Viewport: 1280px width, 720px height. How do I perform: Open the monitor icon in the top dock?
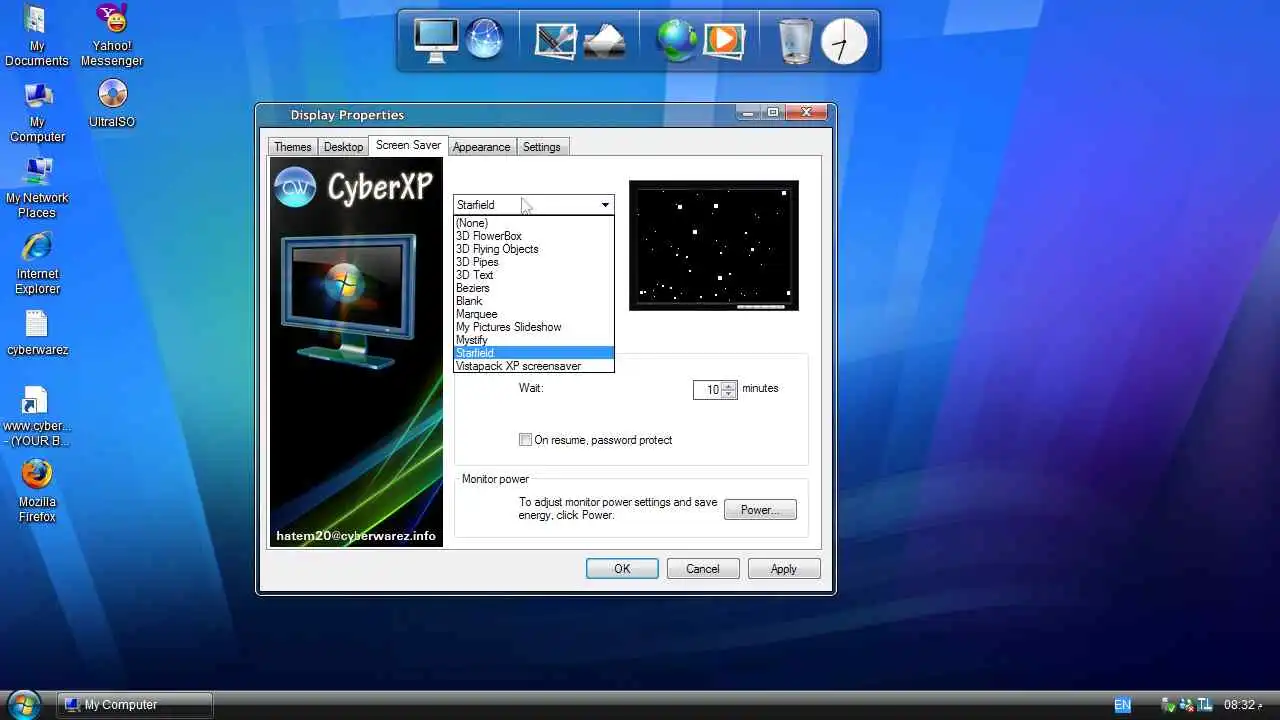tap(436, 41)
